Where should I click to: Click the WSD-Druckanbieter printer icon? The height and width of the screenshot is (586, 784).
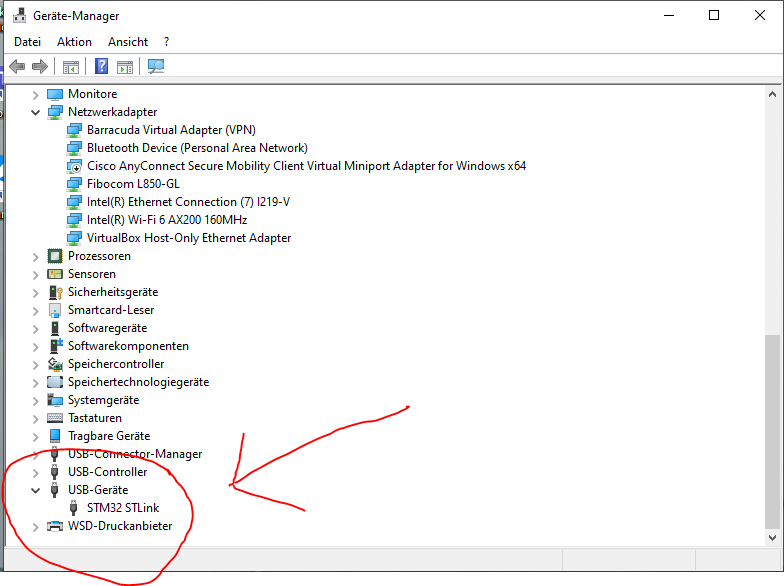(x=55, y=526)
